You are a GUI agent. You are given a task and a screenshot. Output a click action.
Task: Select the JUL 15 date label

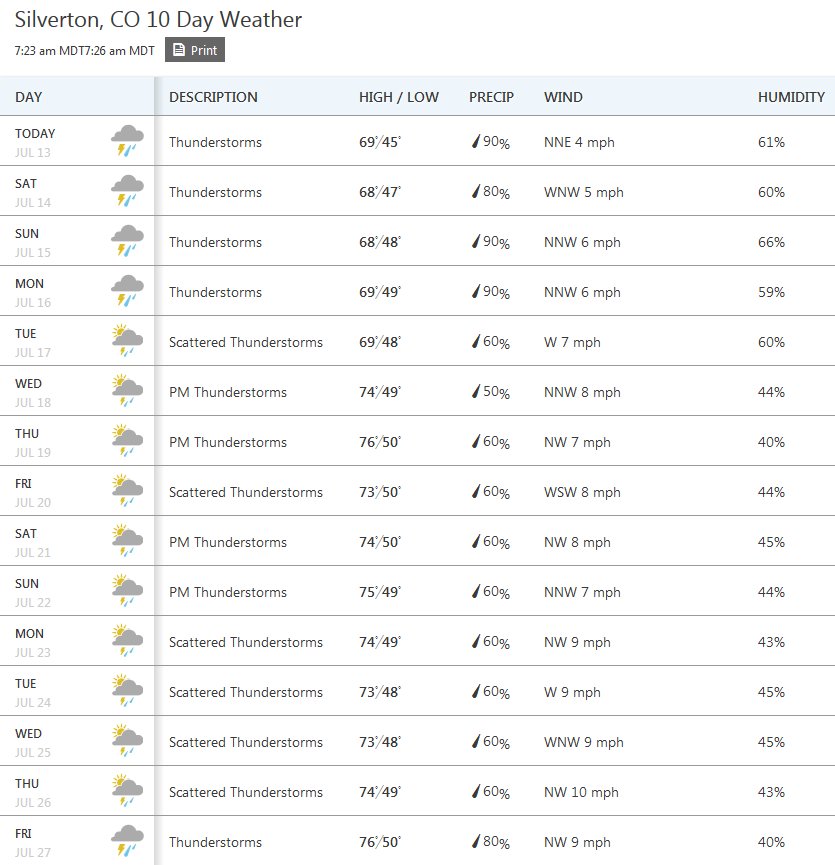(33, 253)
